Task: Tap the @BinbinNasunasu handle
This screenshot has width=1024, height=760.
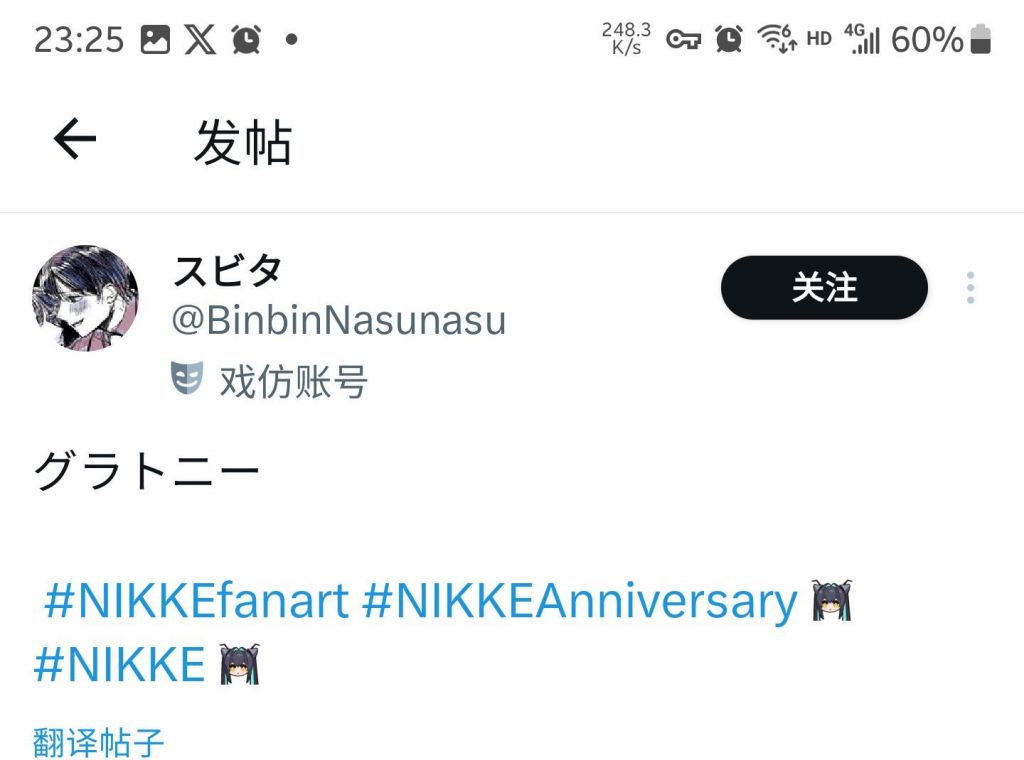Action: (339, 321)
